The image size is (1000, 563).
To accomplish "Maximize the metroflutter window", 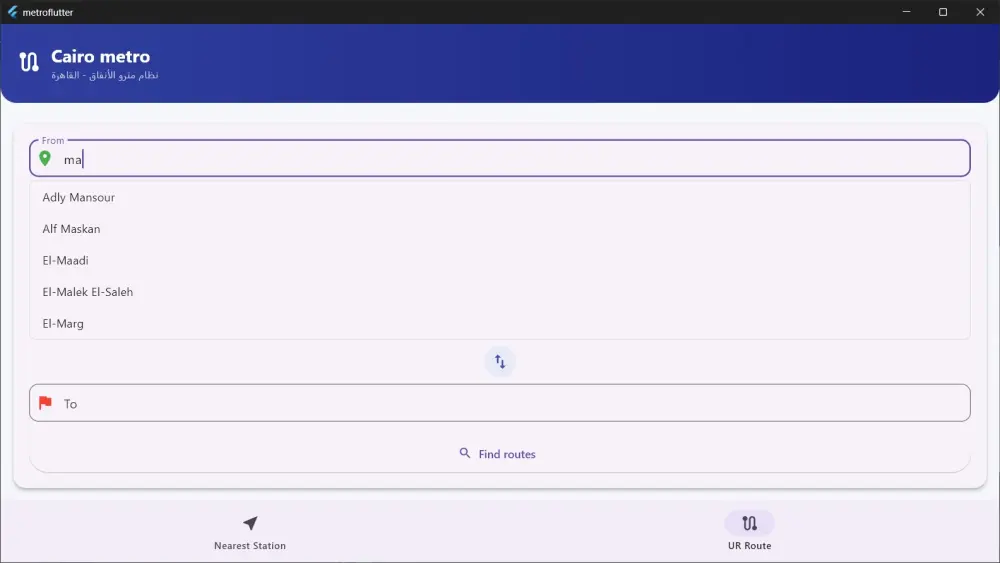I will [x=943, y=12].
